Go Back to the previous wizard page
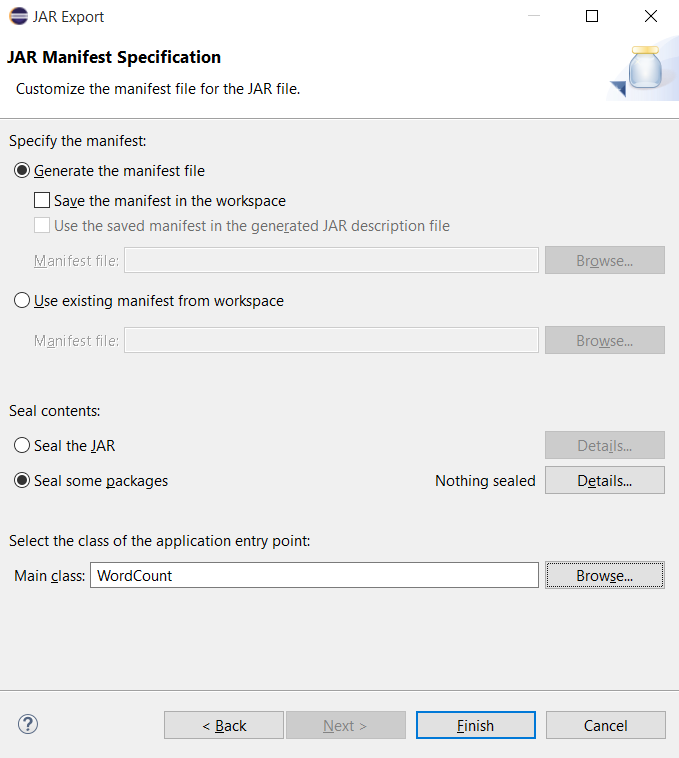 pos(224,726)
